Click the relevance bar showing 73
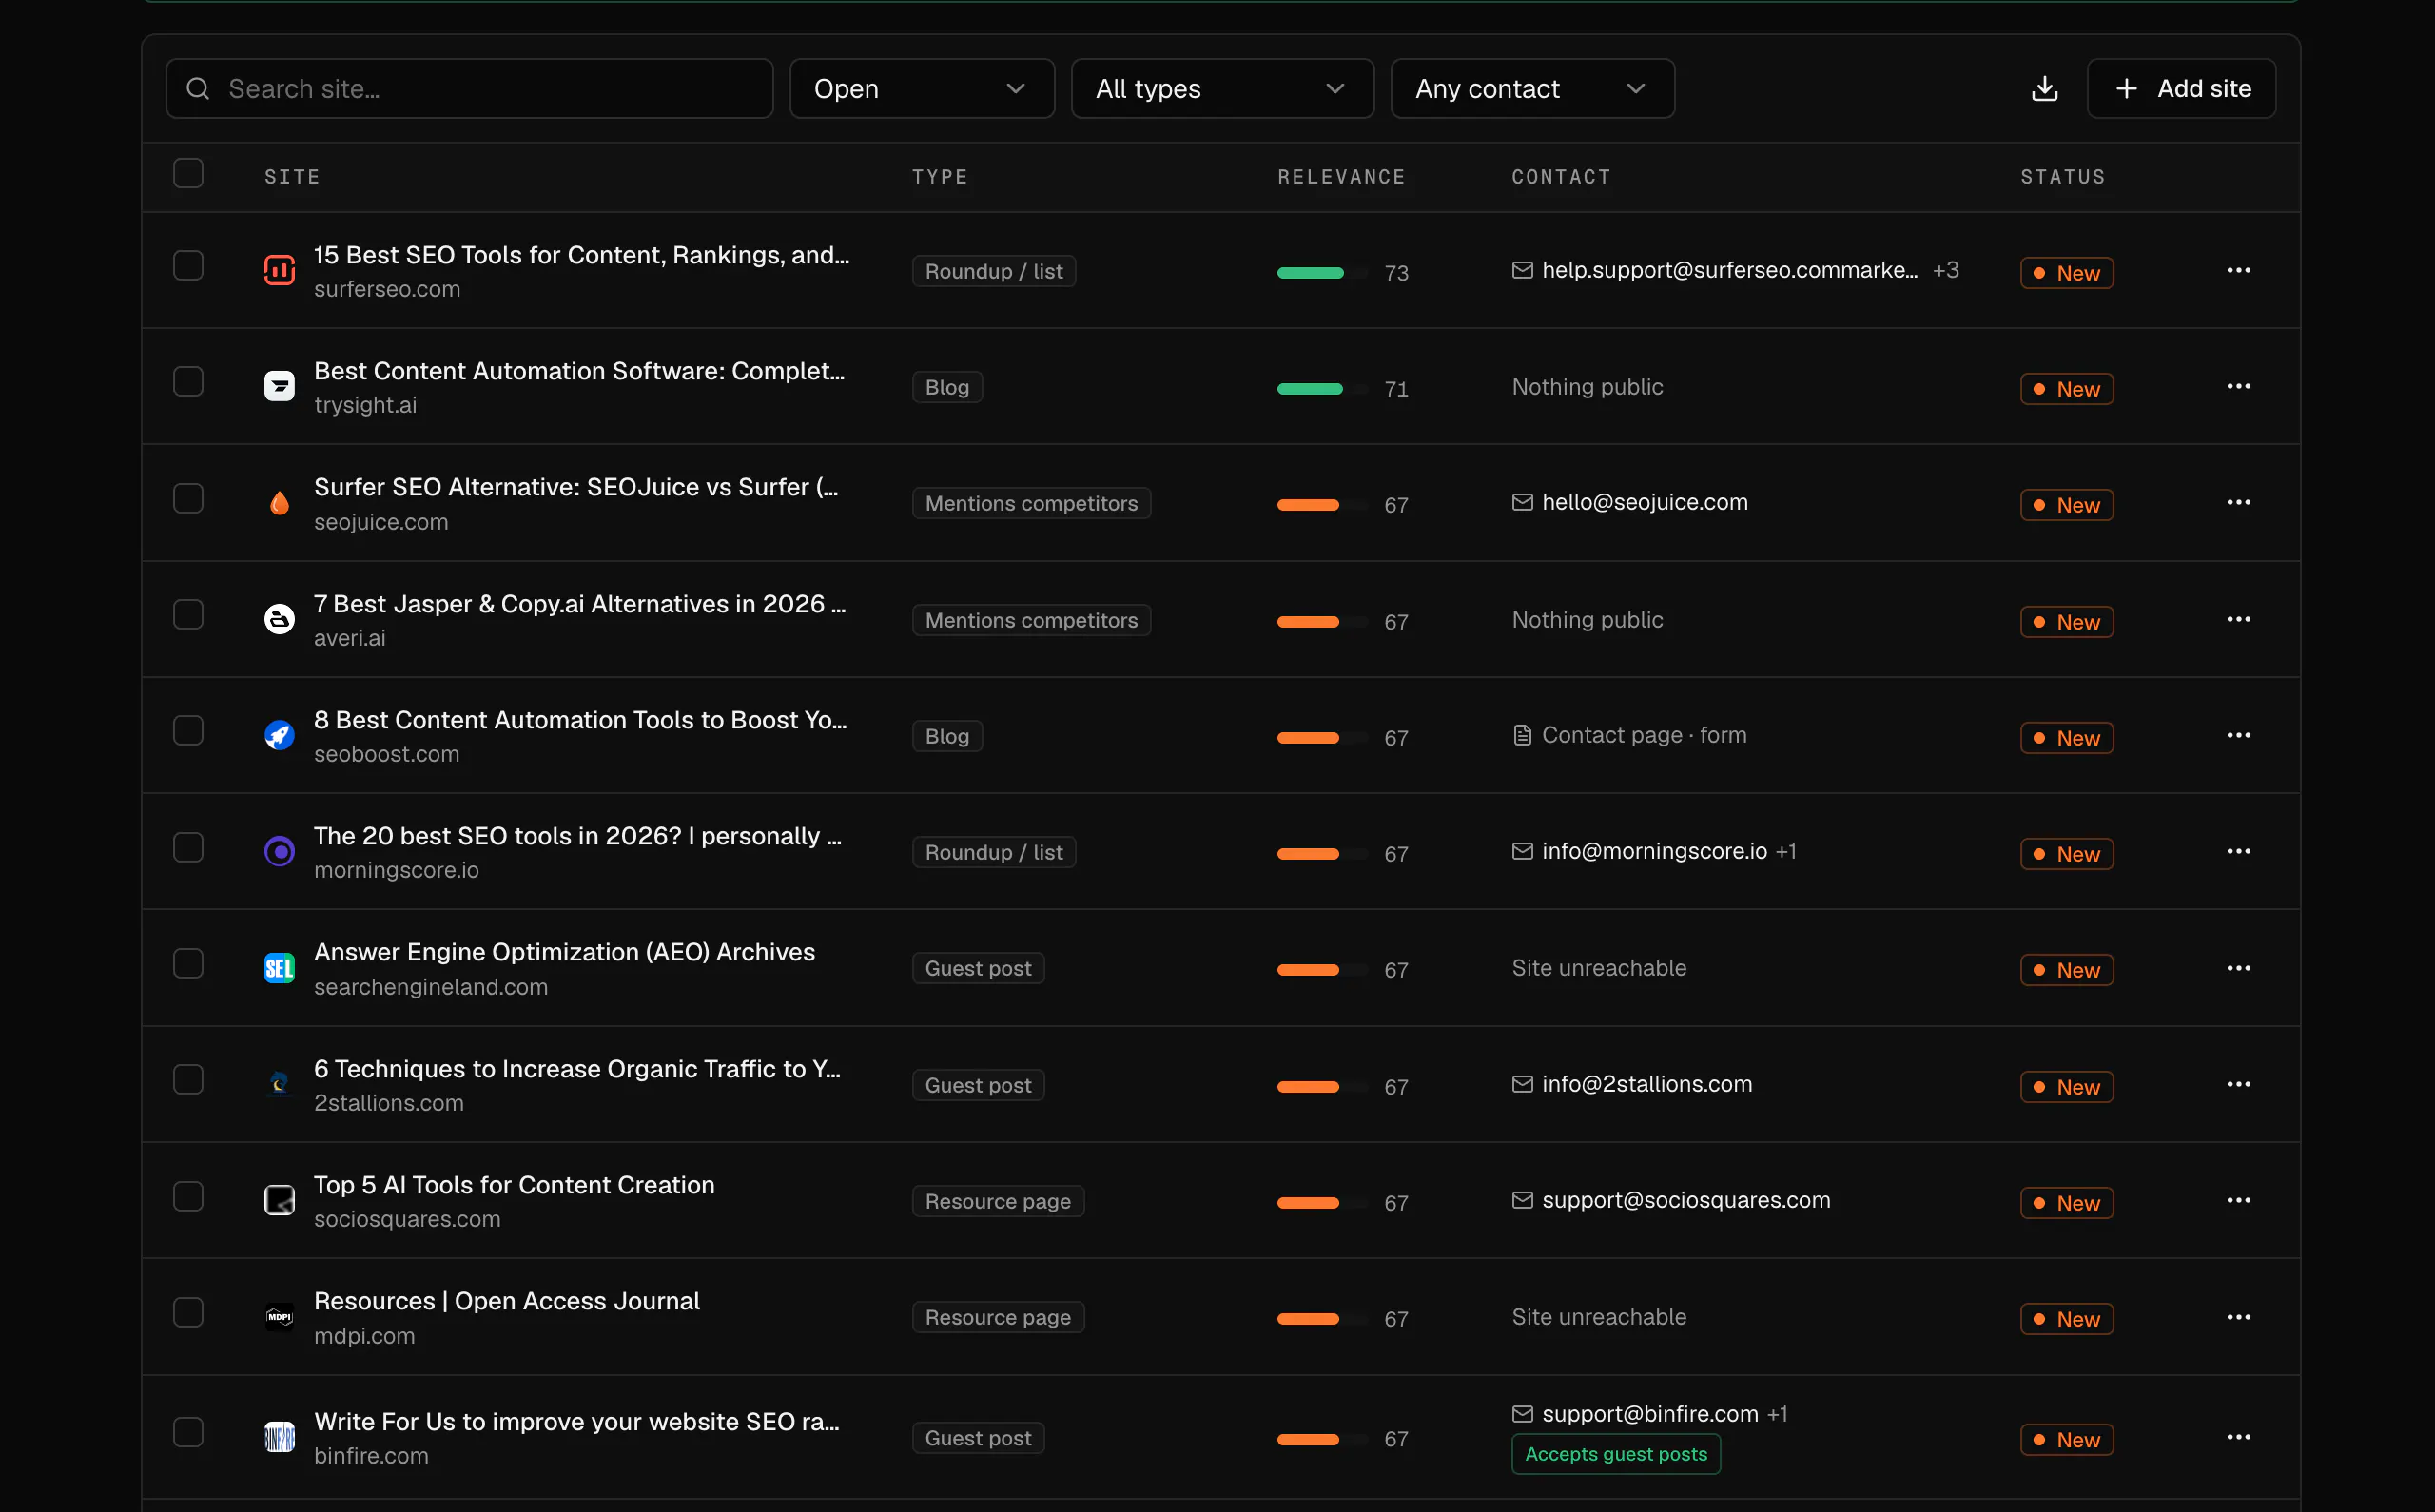Image resolution: width=2435 pixels, height=1512 pixels. (x=1322, y=273)
